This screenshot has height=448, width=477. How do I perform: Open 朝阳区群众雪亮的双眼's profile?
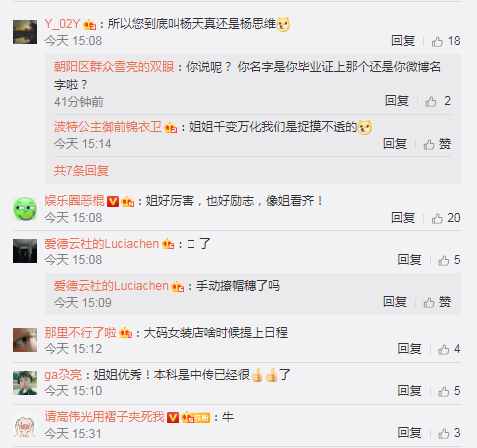click(114, 67)
